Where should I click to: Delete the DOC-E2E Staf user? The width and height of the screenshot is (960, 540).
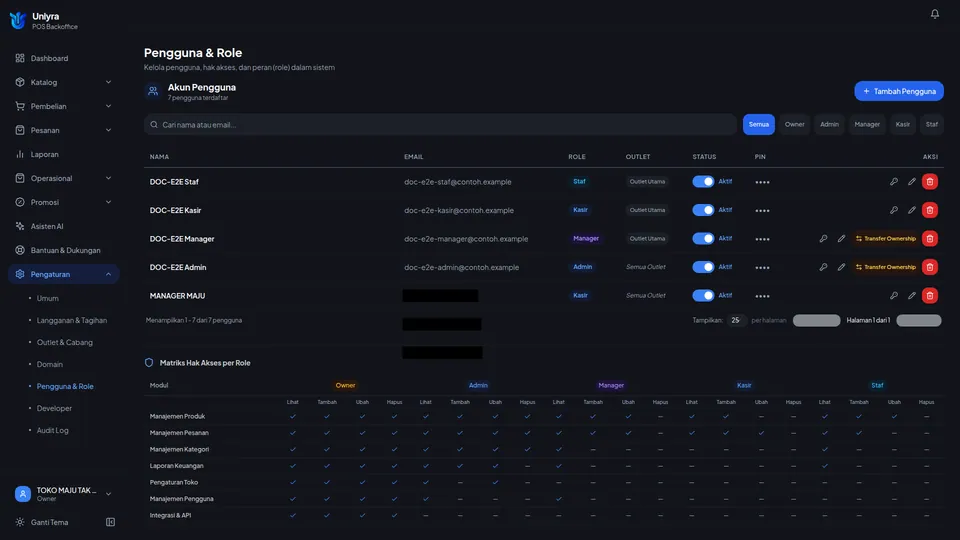(929, 182)
